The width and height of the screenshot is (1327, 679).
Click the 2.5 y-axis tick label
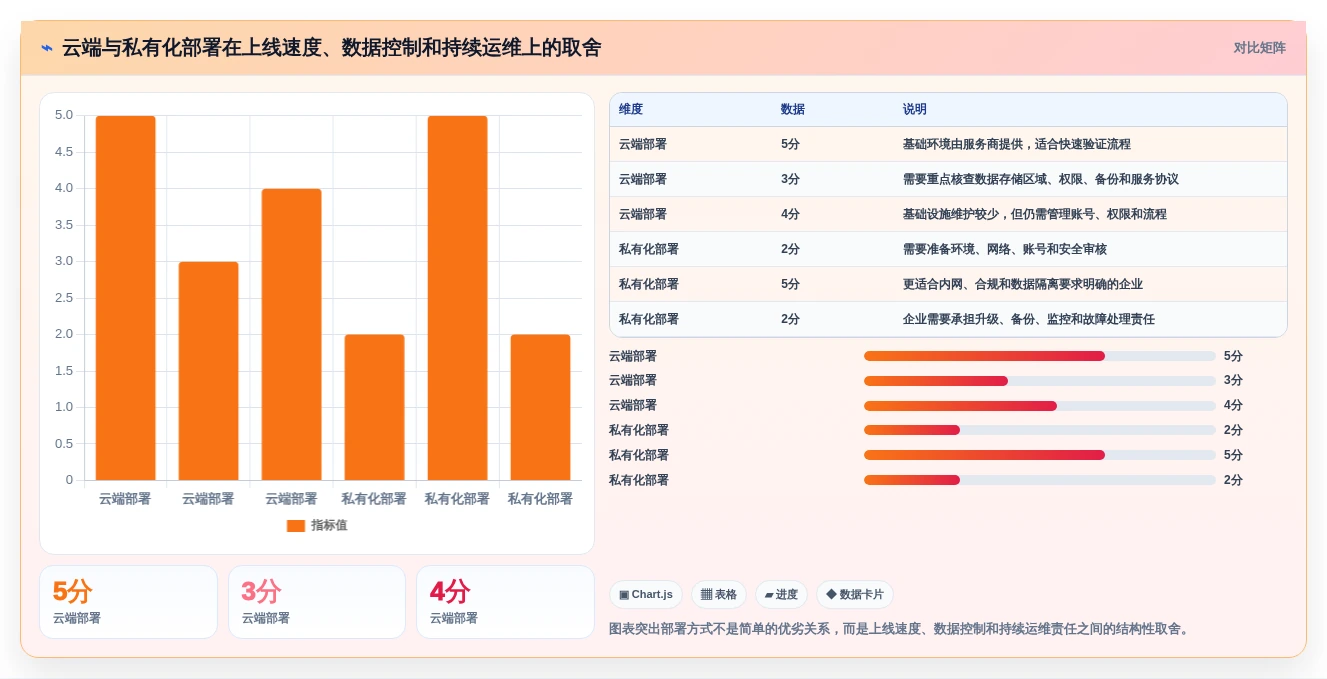pos(64,298)
